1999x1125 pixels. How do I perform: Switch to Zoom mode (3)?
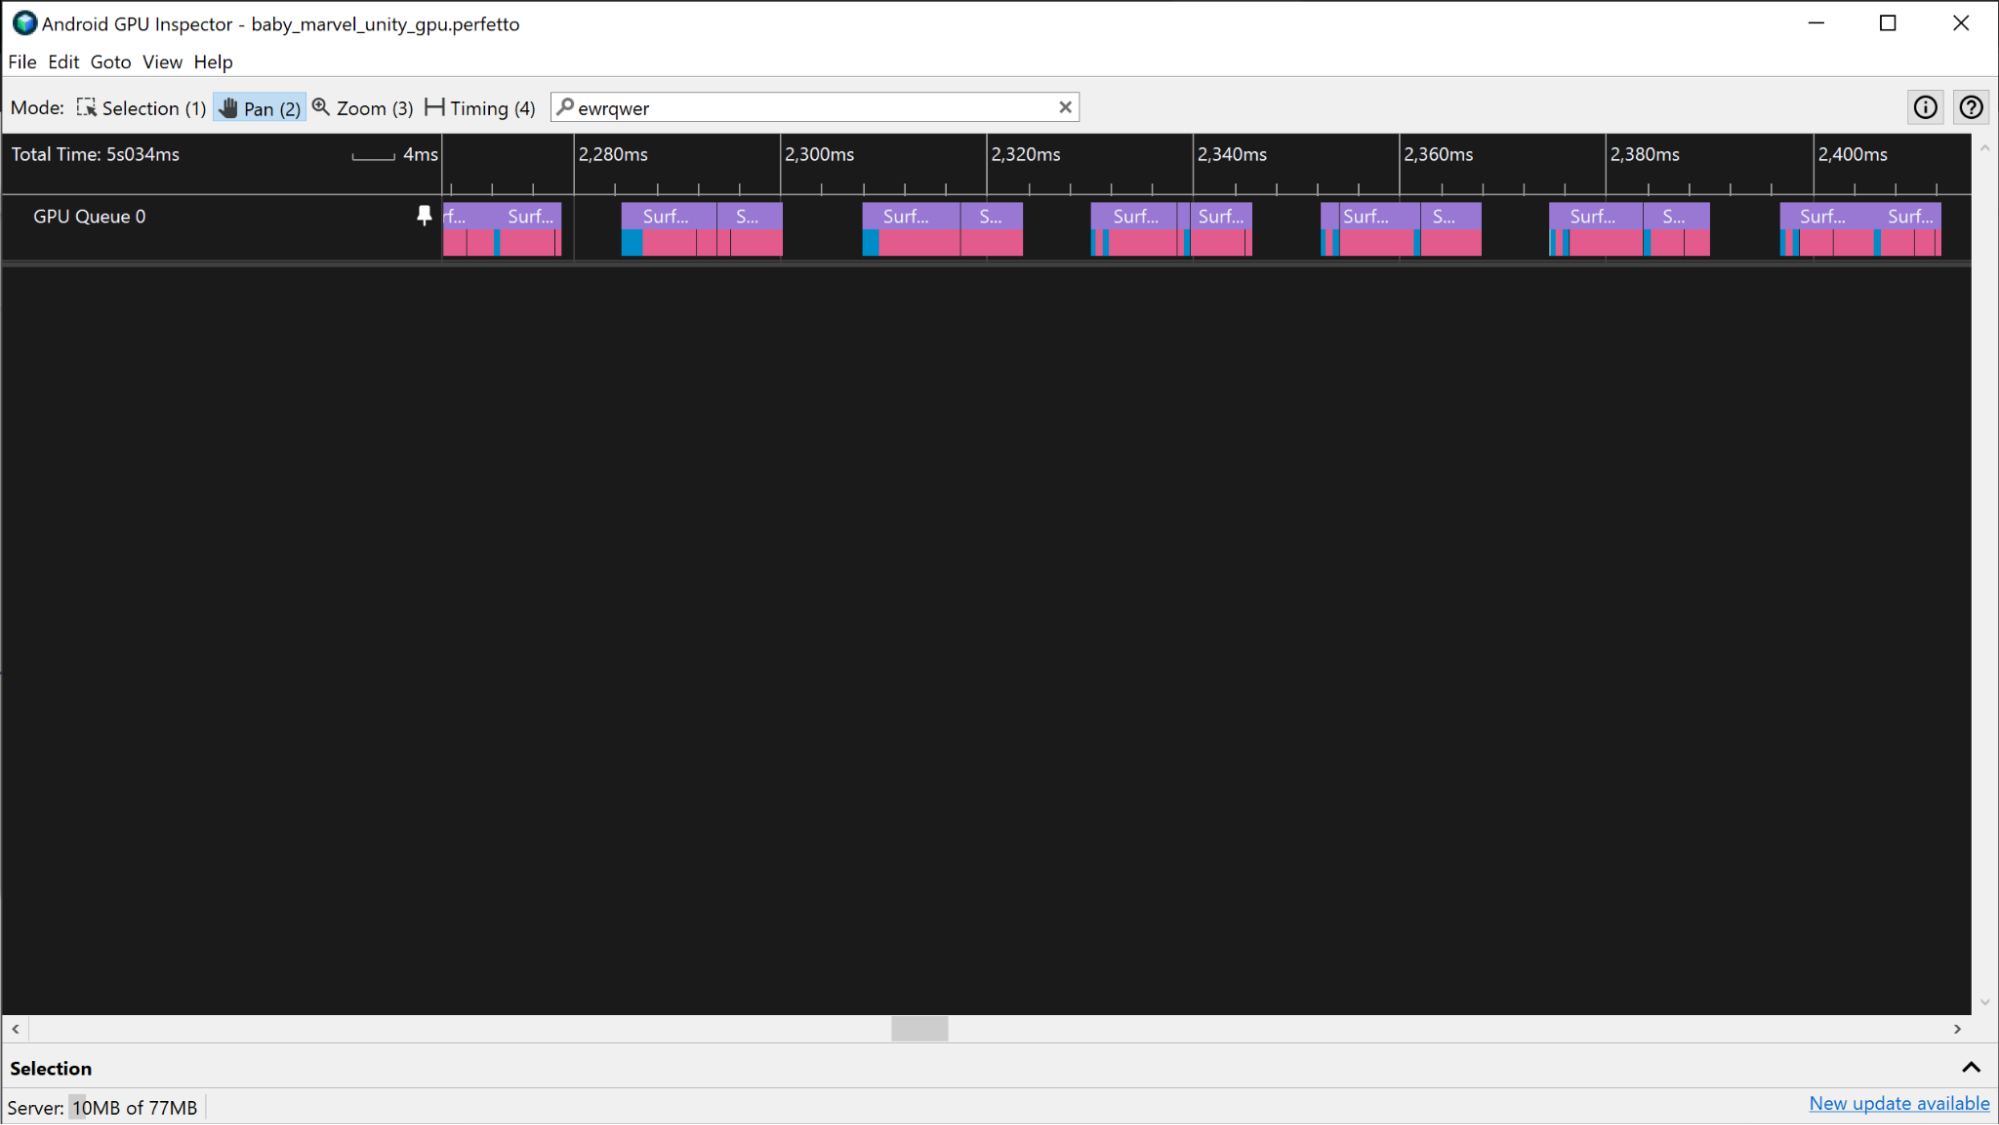pyautogui.click(x=362, y=107)
